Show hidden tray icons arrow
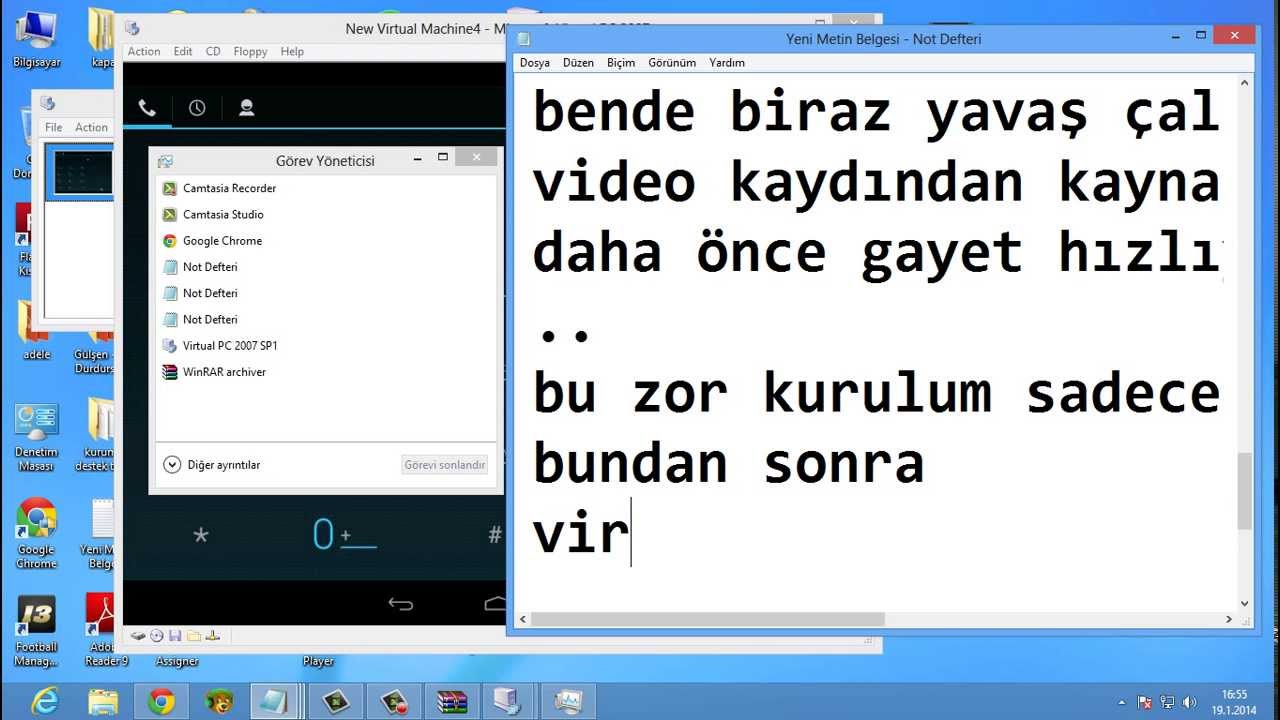 [x=1122, y=702]
